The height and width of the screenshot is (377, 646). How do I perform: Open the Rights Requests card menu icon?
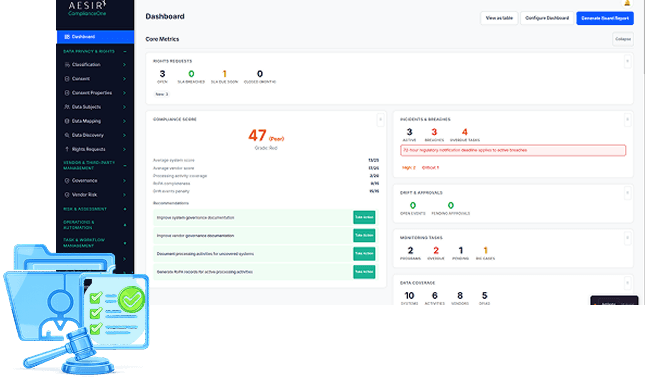point(627,61)
